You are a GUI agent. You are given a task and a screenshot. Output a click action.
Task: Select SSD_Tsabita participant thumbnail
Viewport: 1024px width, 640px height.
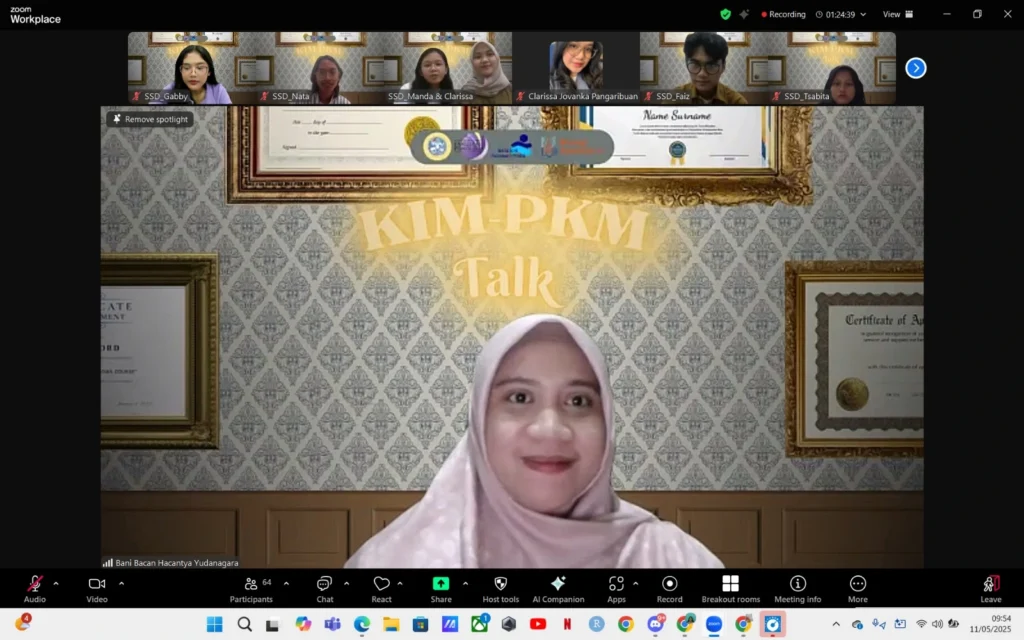click(832, 68)
